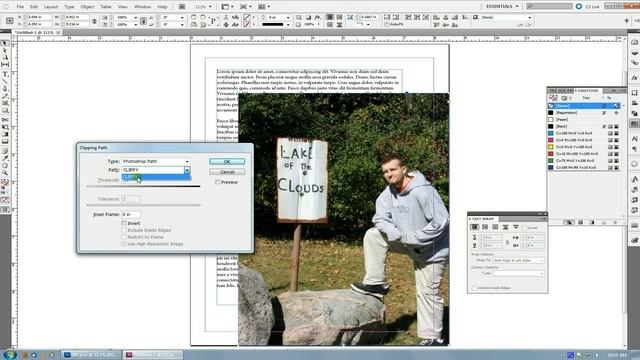Open the Effects (fx) panel icon in dock
Viewport: 640px width, 360px height.
634,78
